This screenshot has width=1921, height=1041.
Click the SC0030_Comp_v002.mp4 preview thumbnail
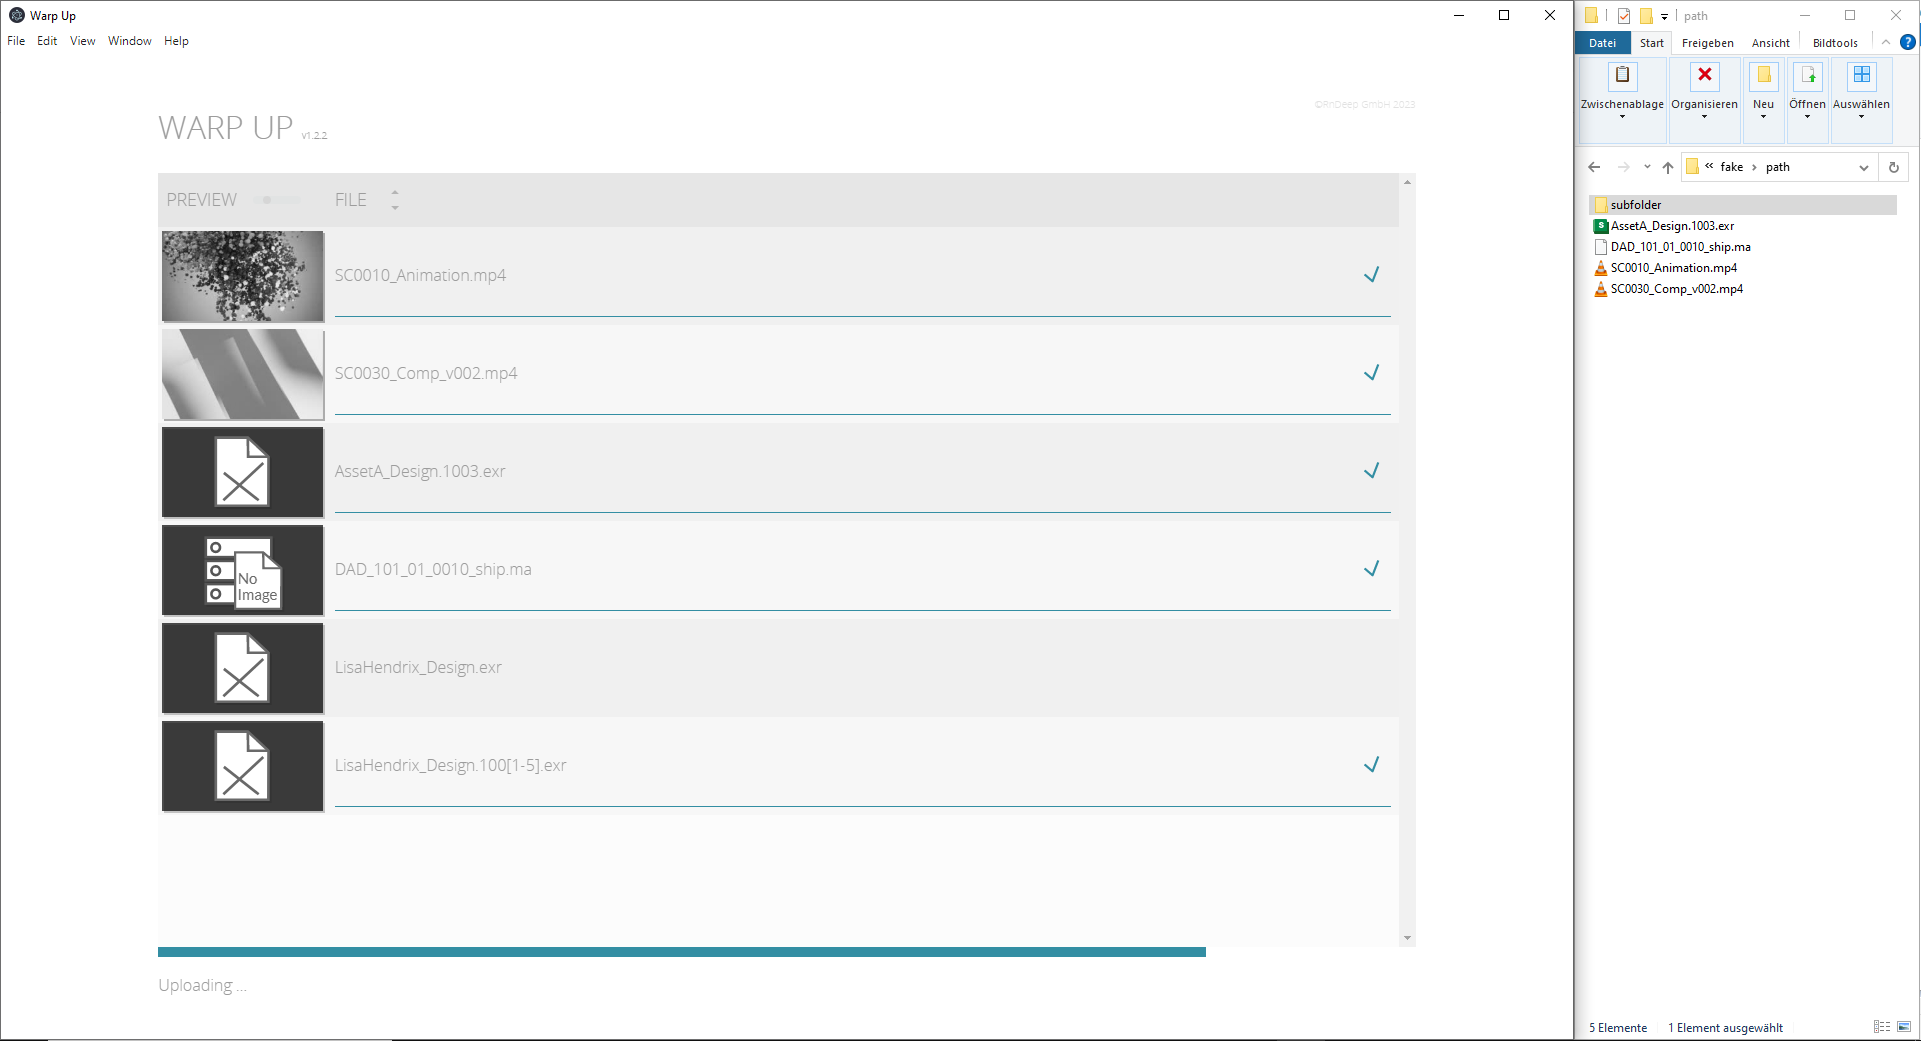(243, 375)
